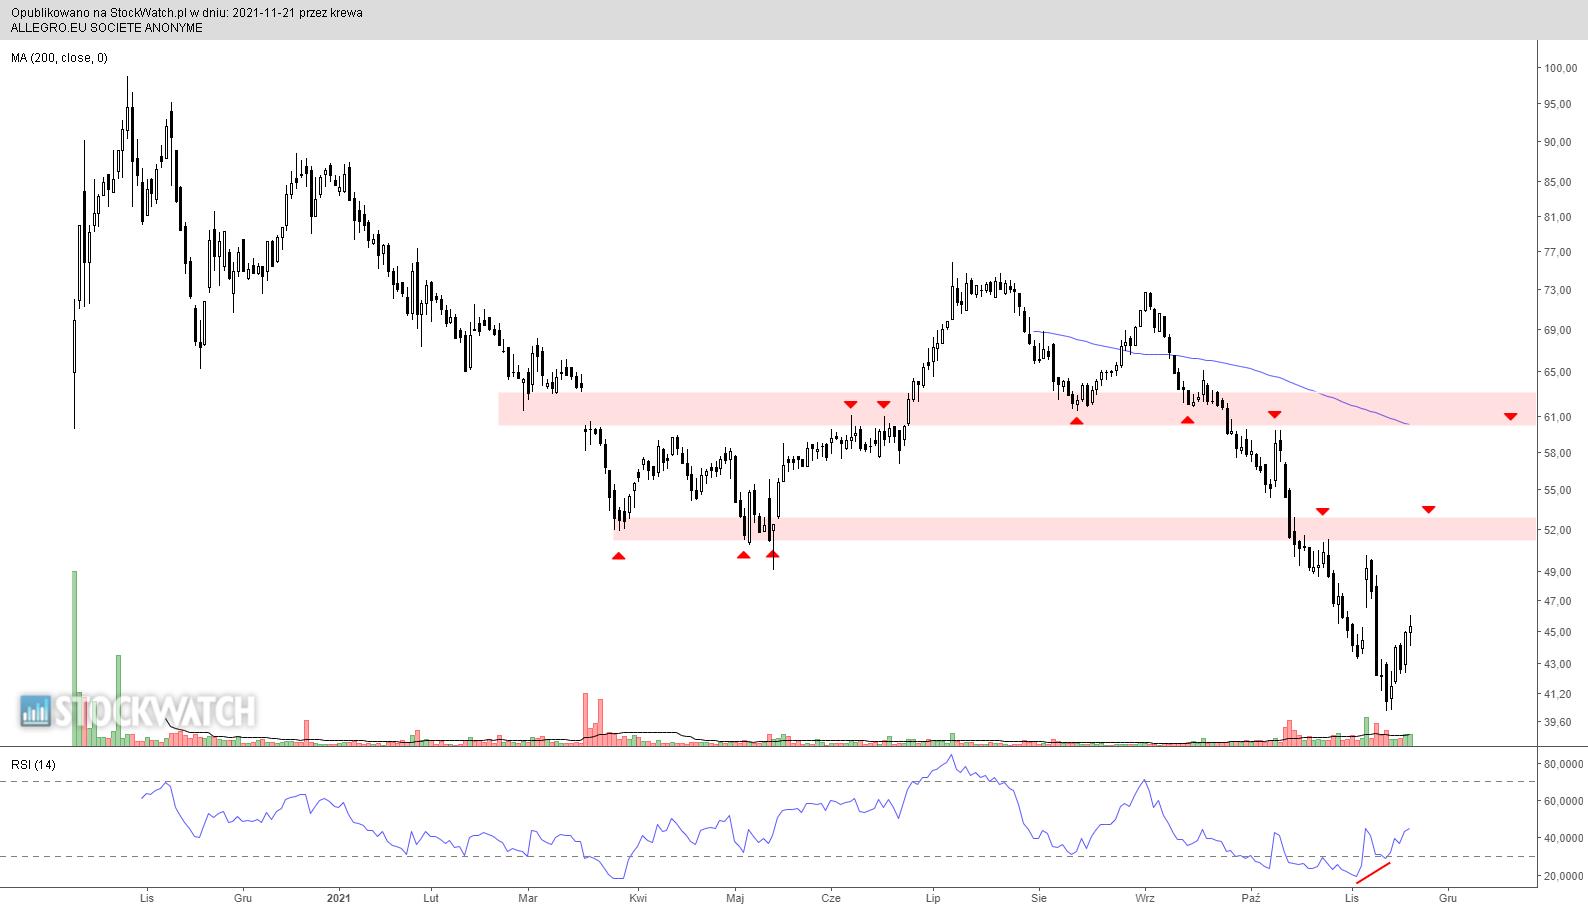Select the 39,60 price axis label

[x=1560, y=723]
